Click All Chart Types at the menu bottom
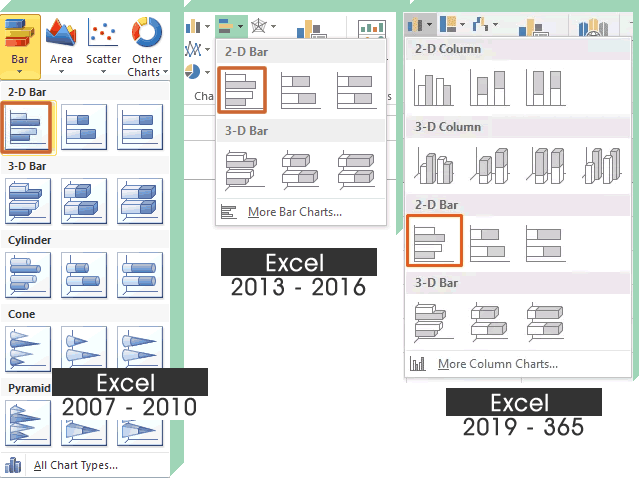 click(x=76, y=465)
